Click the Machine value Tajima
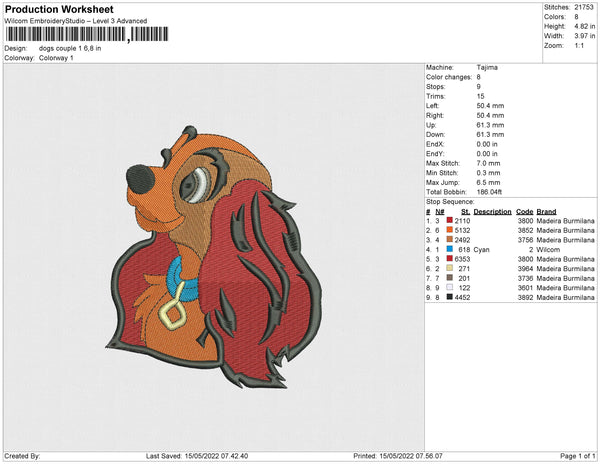This screenshot has width=600, height=464. pos(487,67)
